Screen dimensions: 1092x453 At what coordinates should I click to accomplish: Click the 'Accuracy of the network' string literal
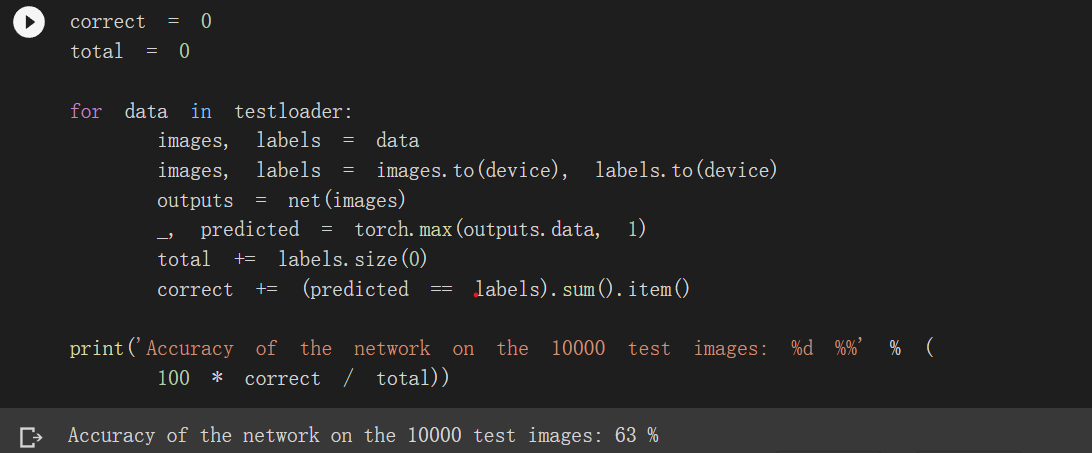coord(290,349)
